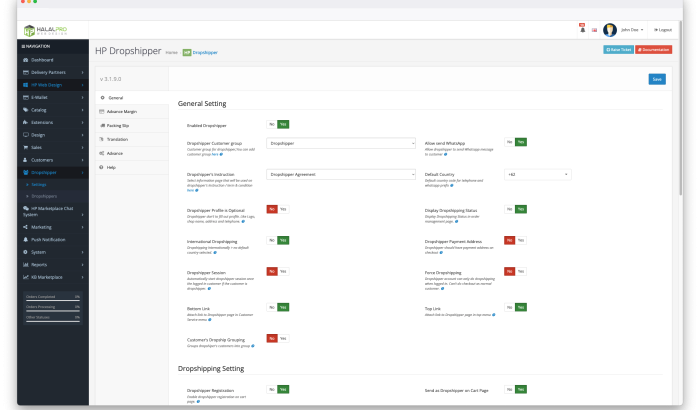Click the Other Statuses progress bar
The width and height of the screenshot is (700, 410).
point(53,321)
